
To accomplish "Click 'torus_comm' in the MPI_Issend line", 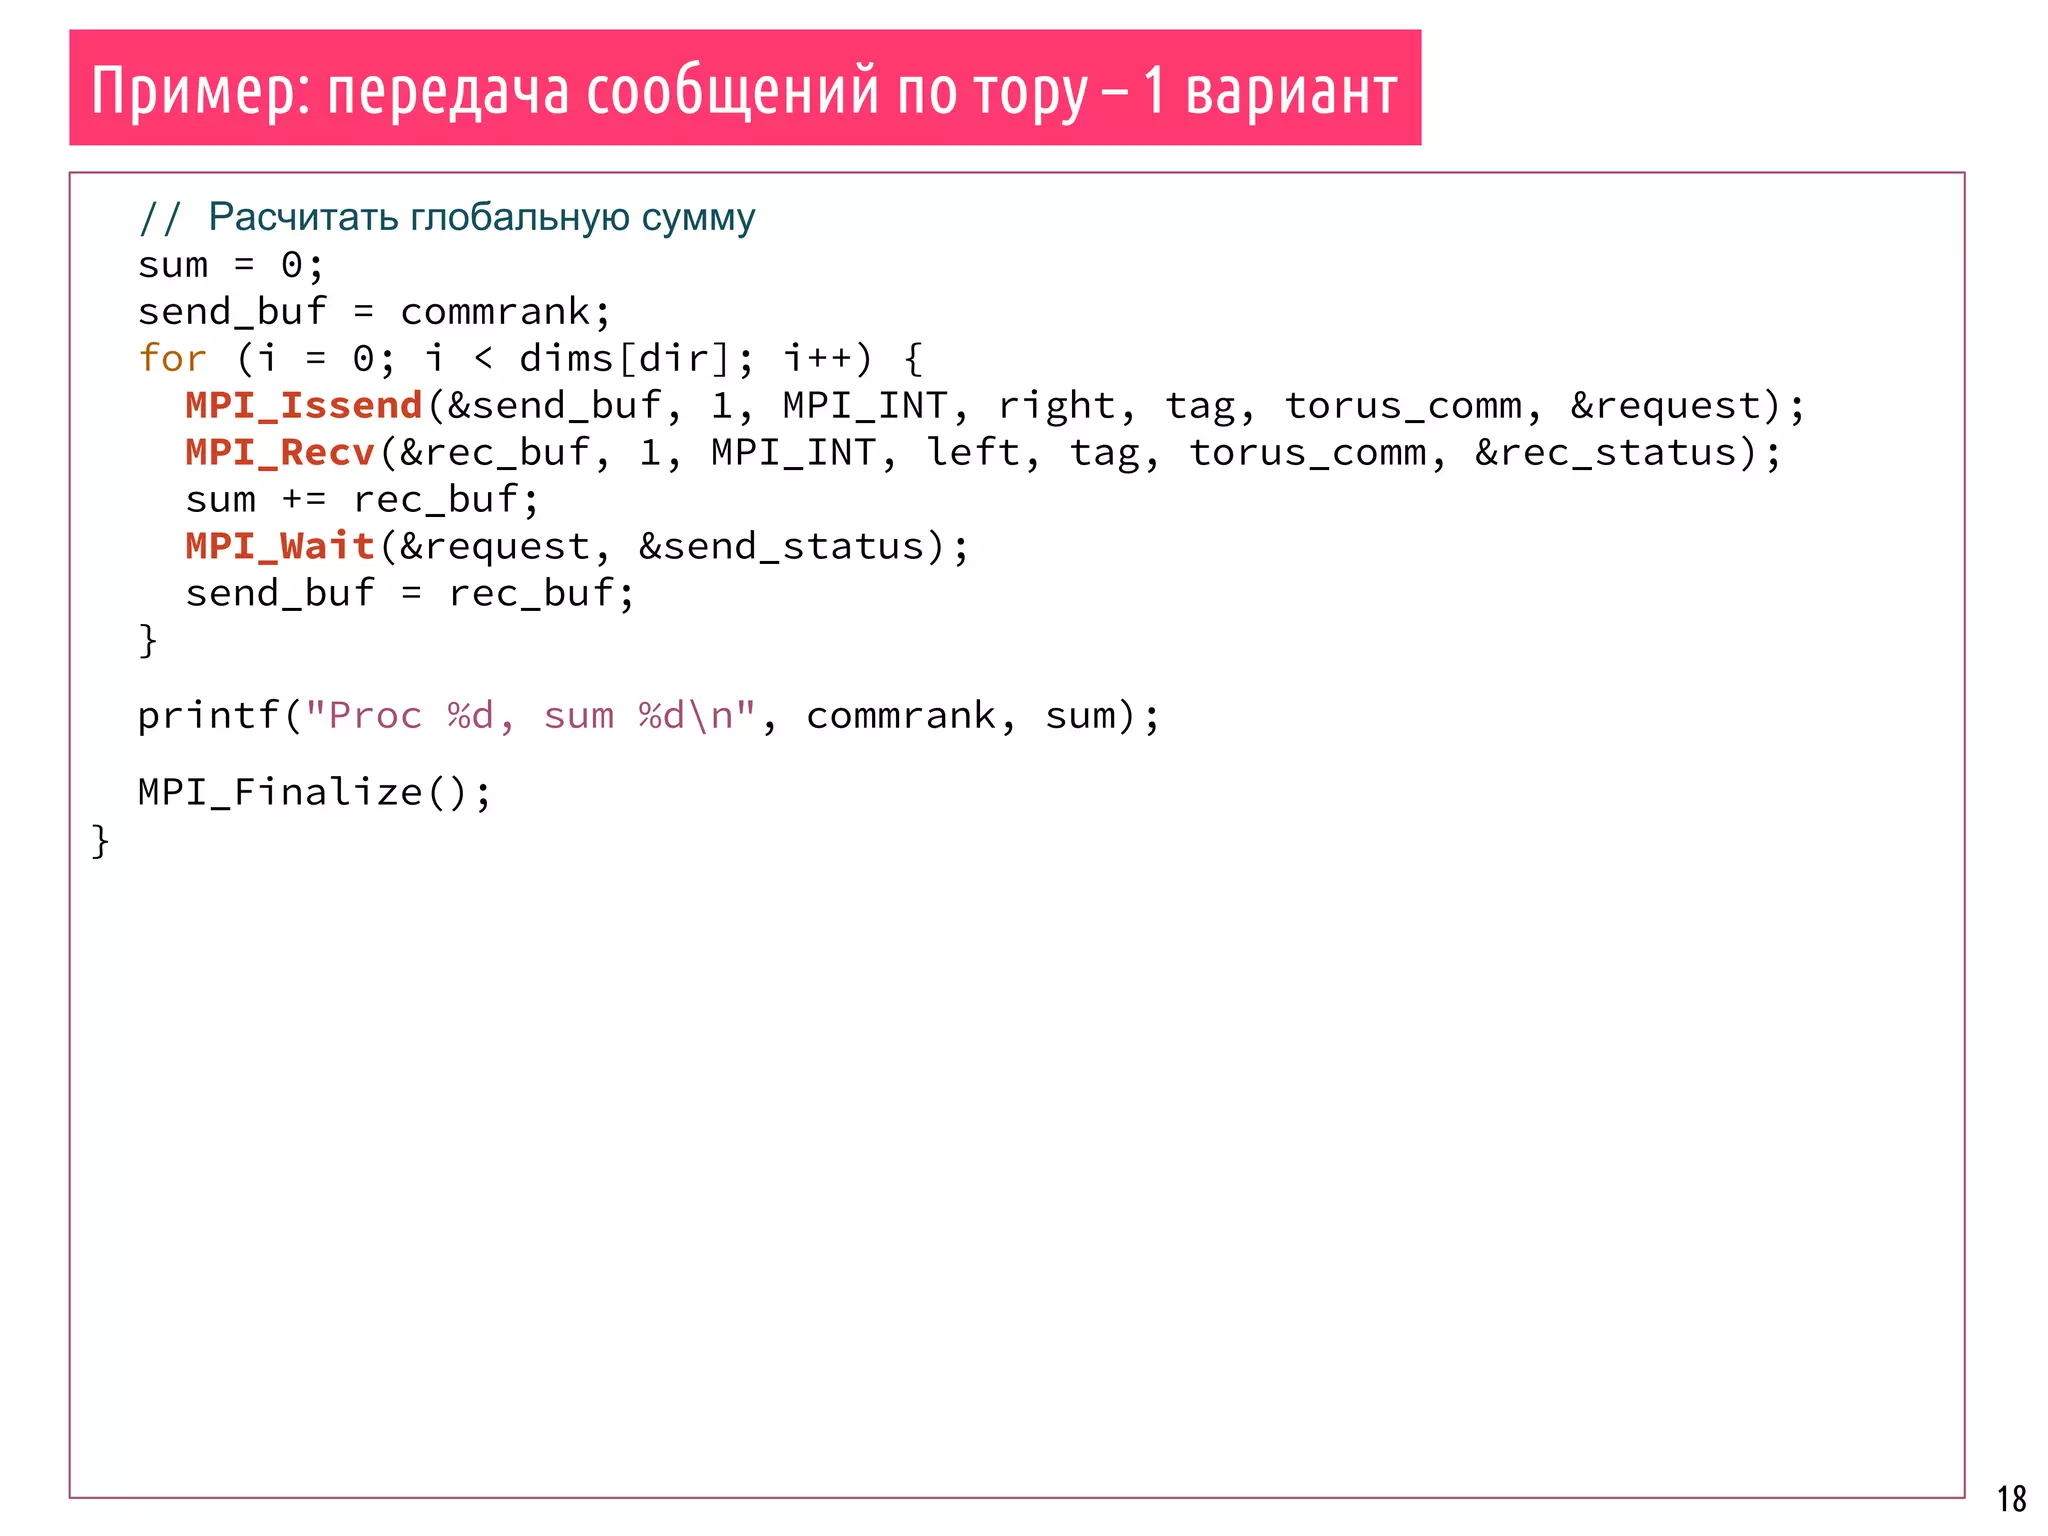I will pos(1402,405).
